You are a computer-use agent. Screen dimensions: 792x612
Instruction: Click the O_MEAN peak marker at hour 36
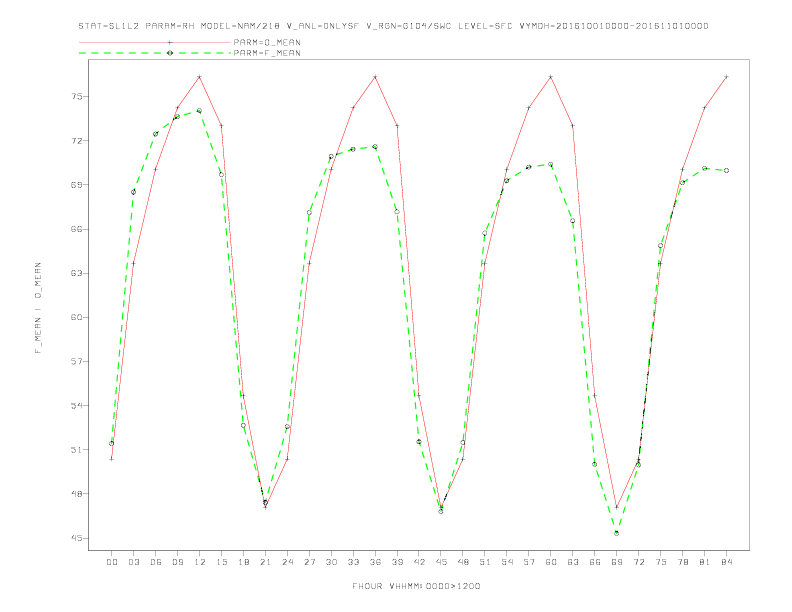[x=375, y=77]
